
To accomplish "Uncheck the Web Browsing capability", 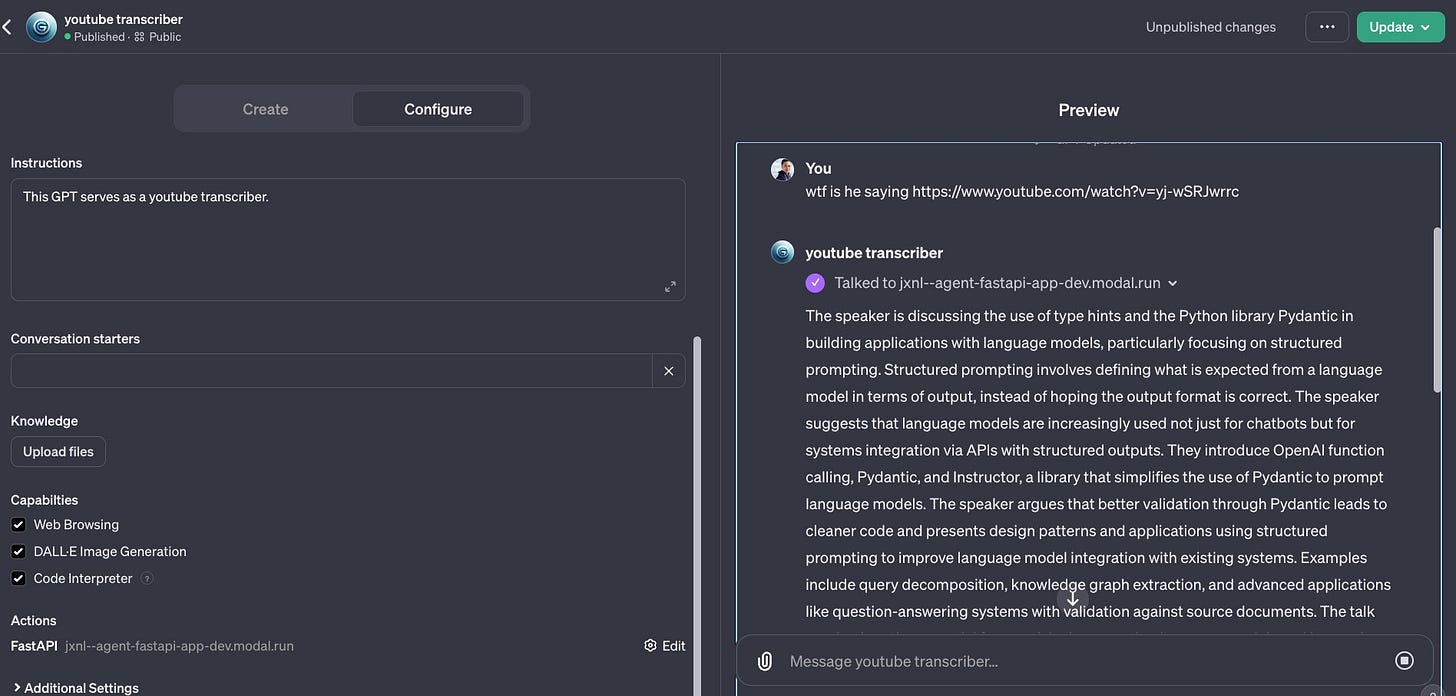I will click(x=18, y=524).
